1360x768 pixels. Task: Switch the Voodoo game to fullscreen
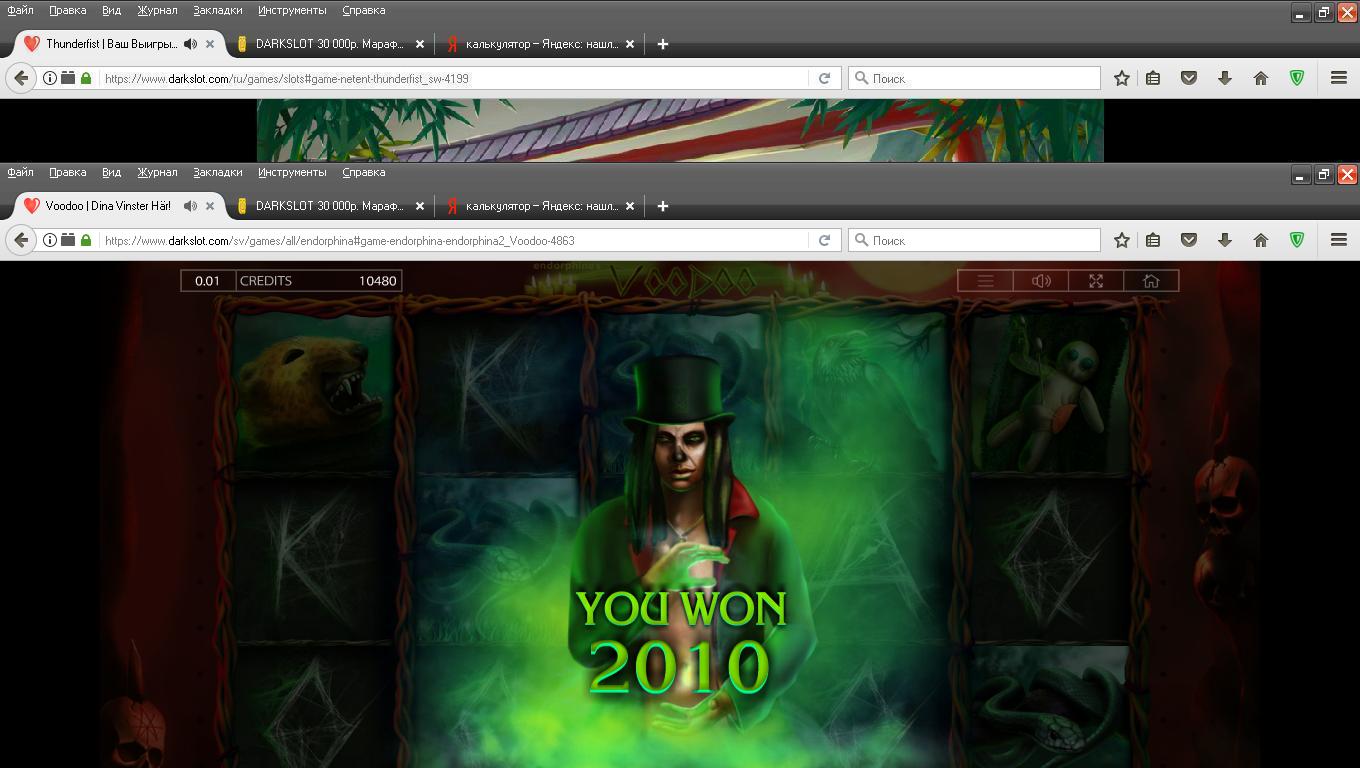(1096, 281)
